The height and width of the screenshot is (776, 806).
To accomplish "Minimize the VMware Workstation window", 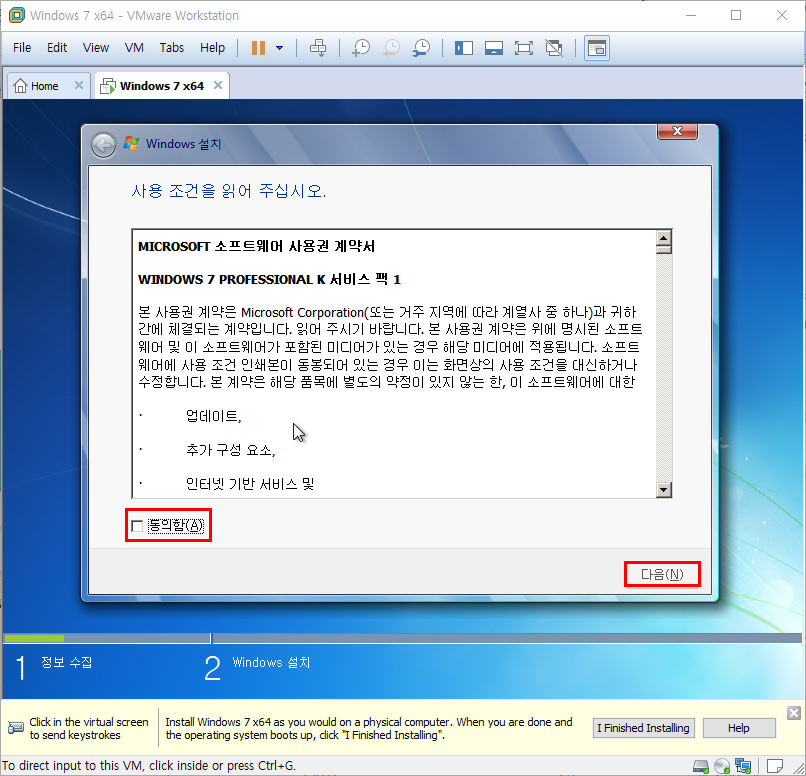I will click(691, 15).
